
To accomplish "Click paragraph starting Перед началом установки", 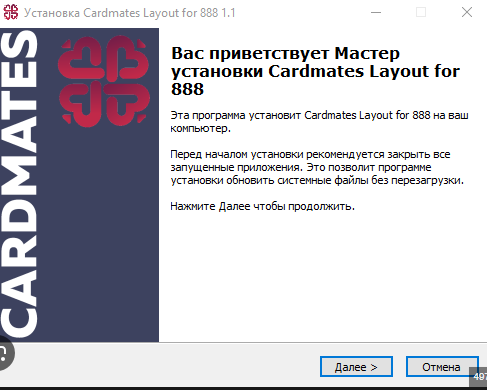I will tap(317, 167).
